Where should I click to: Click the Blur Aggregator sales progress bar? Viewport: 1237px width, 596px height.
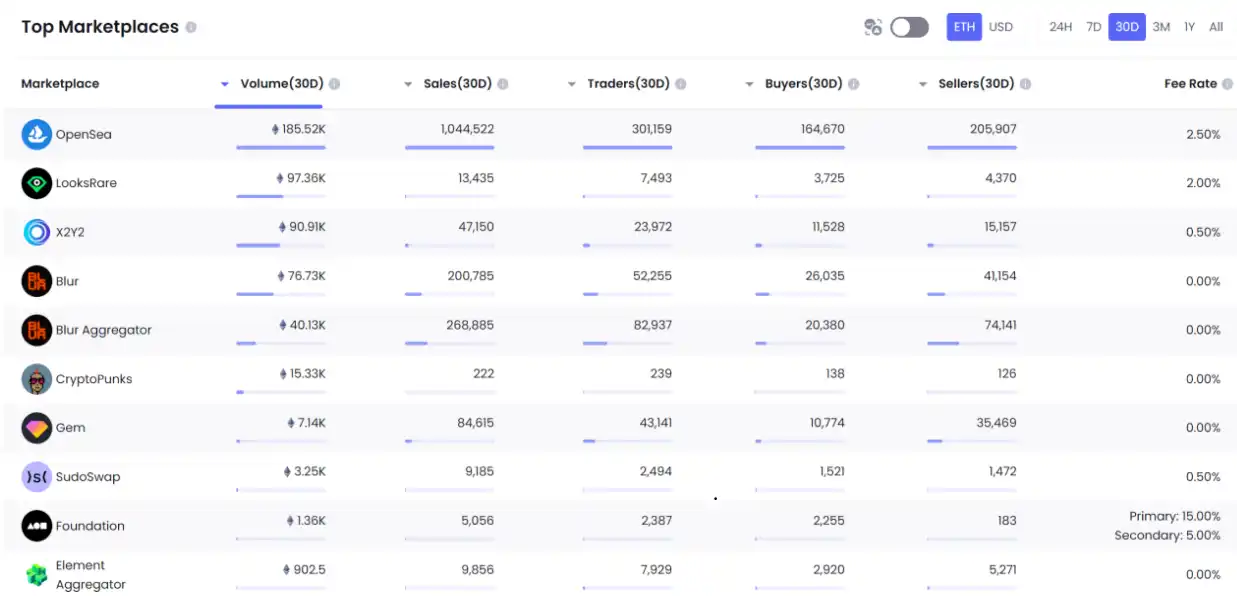(449, 344)
